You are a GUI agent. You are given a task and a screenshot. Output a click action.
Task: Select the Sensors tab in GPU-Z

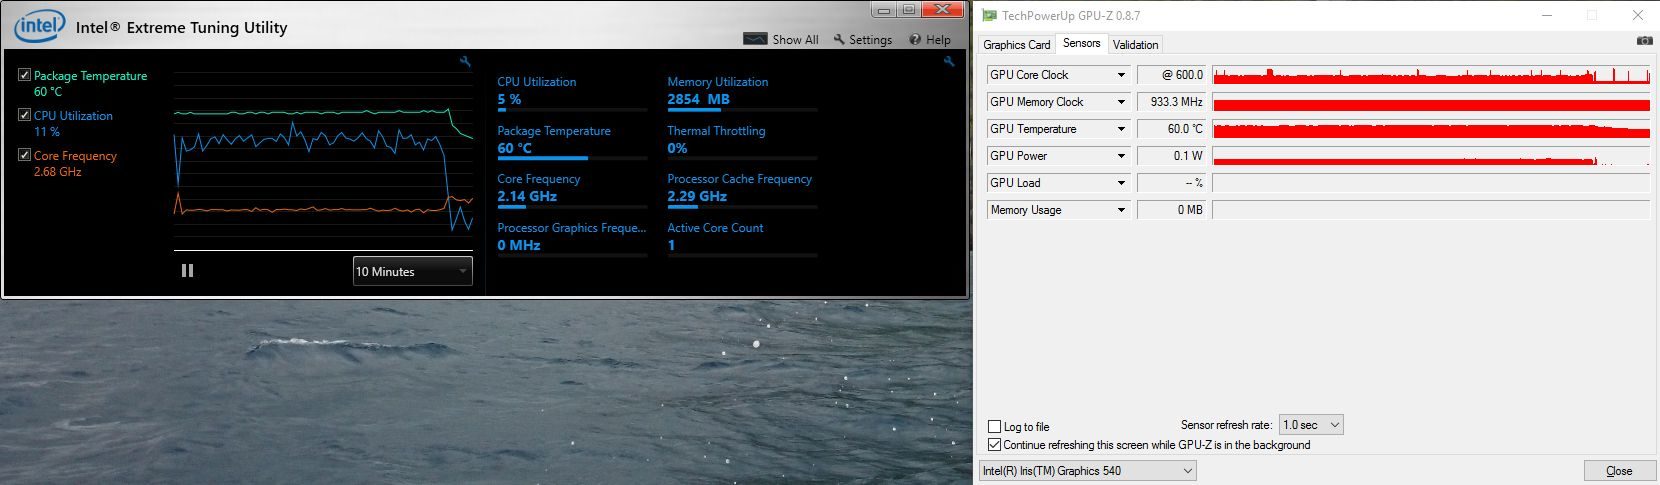coord(1081,43)
